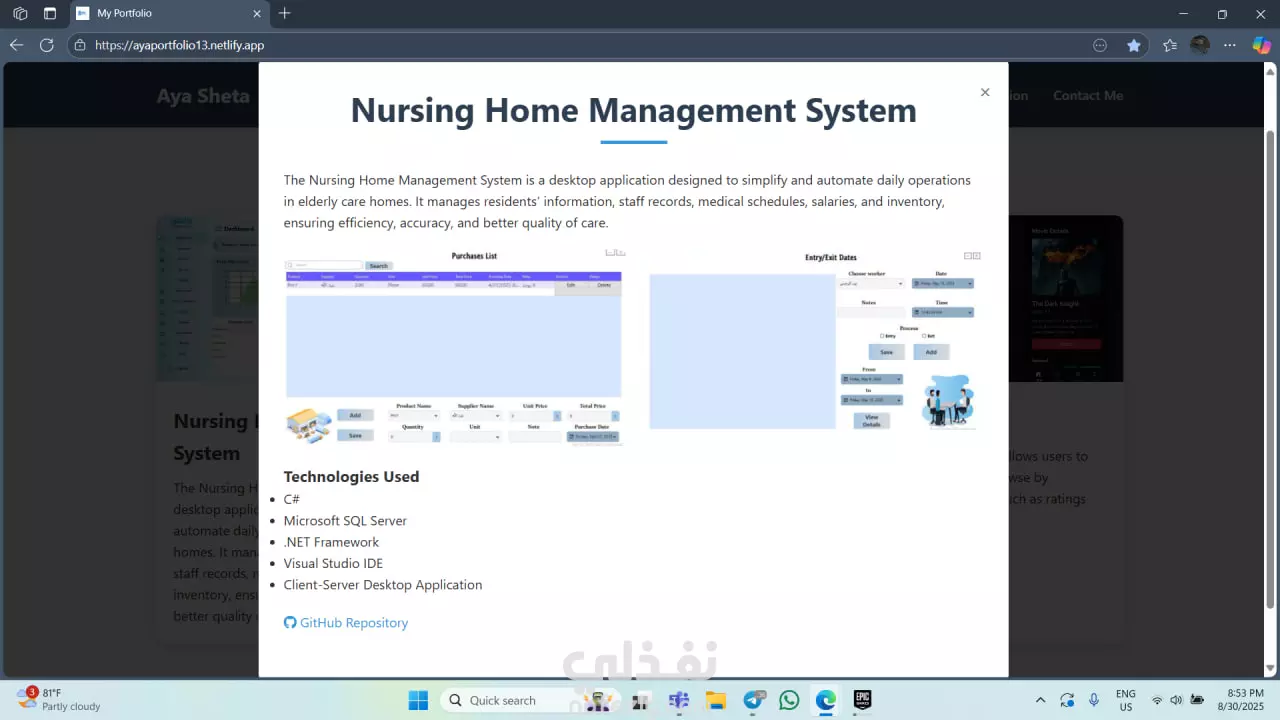Refresh the page with reload icon
1280x720 pixels.
pos(46,45)
